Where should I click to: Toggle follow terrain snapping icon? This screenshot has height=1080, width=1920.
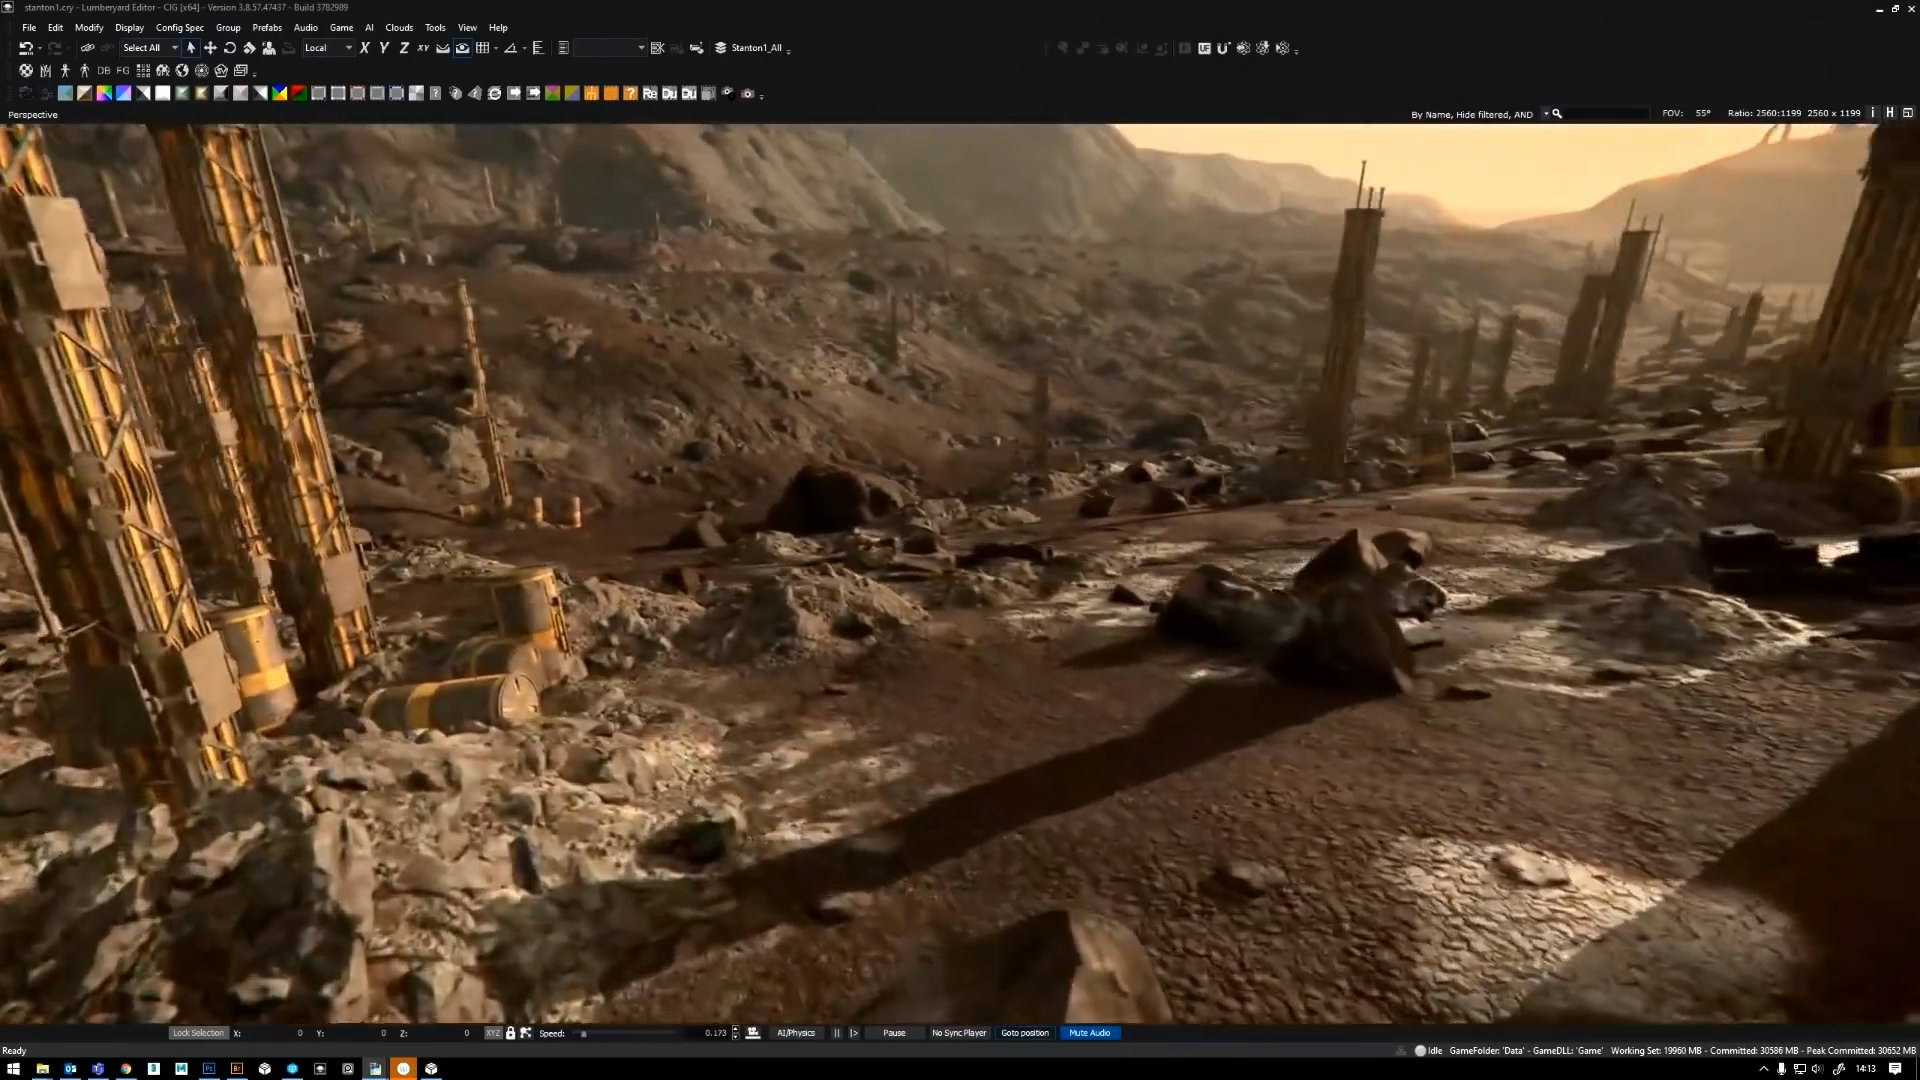click(443, 48)
